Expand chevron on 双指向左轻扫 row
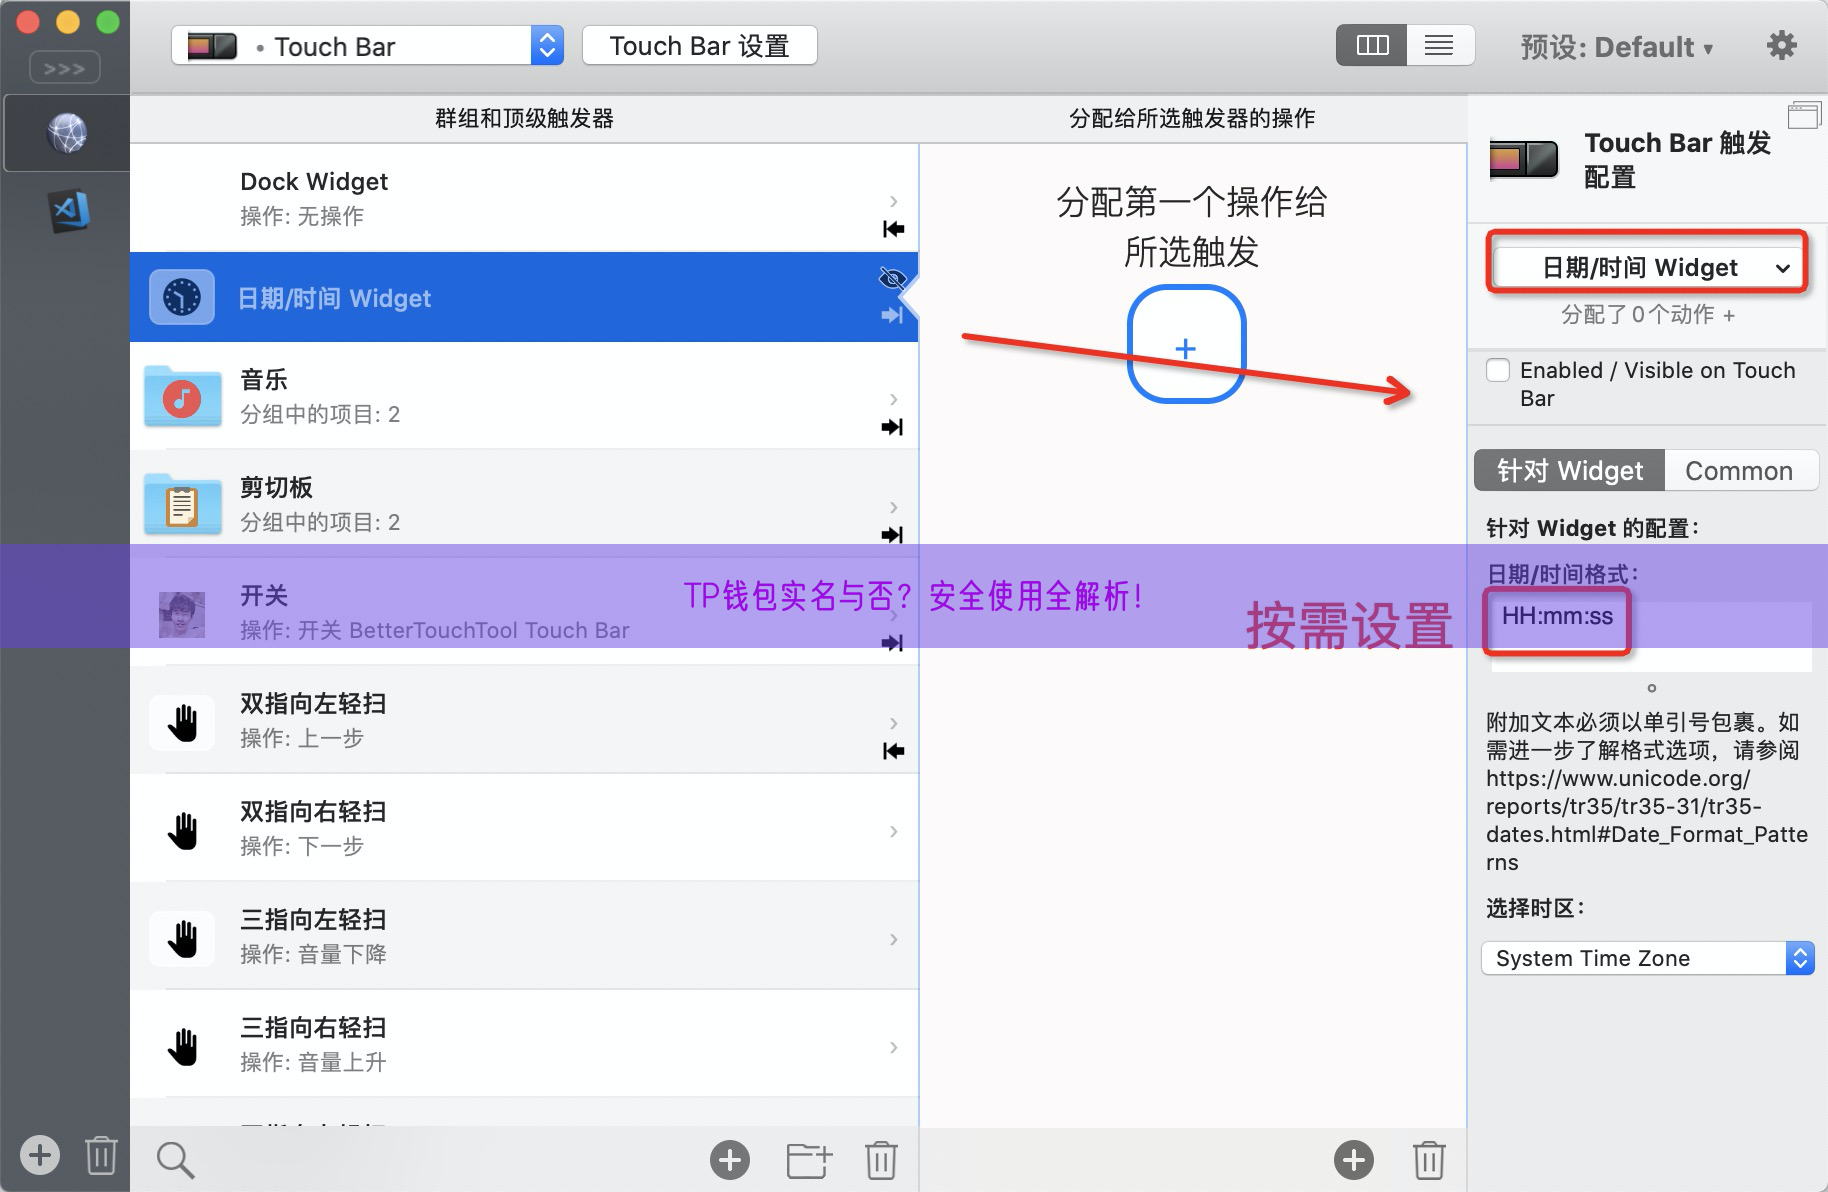The height and width of the screenshot is (1192, 1828). tap(893, 723)
